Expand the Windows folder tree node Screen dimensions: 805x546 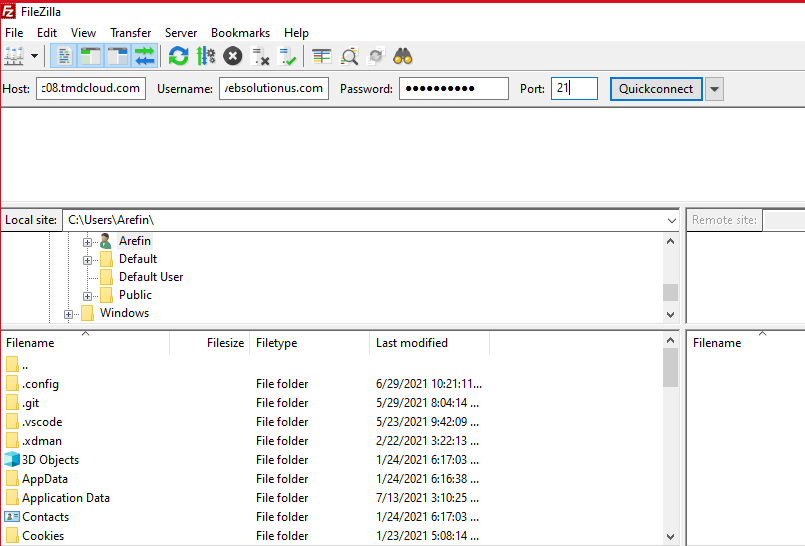point(69,314)
